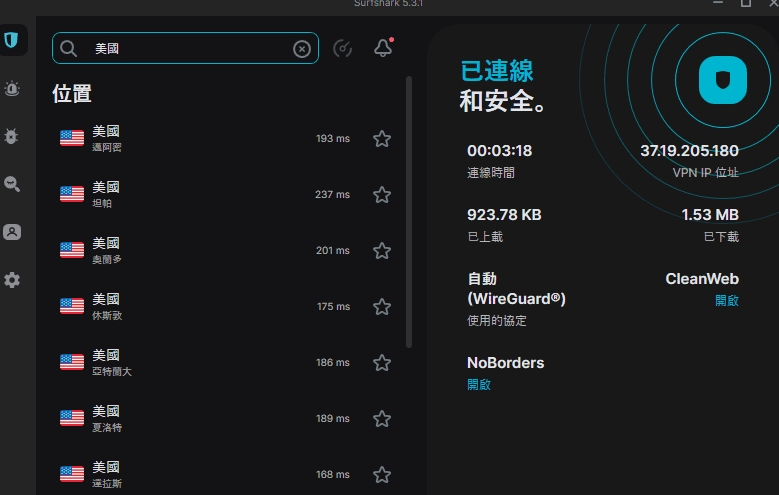
Task: Click the location list vertical scrollbar
Action: pyautogui.click(x=409, y=212)
